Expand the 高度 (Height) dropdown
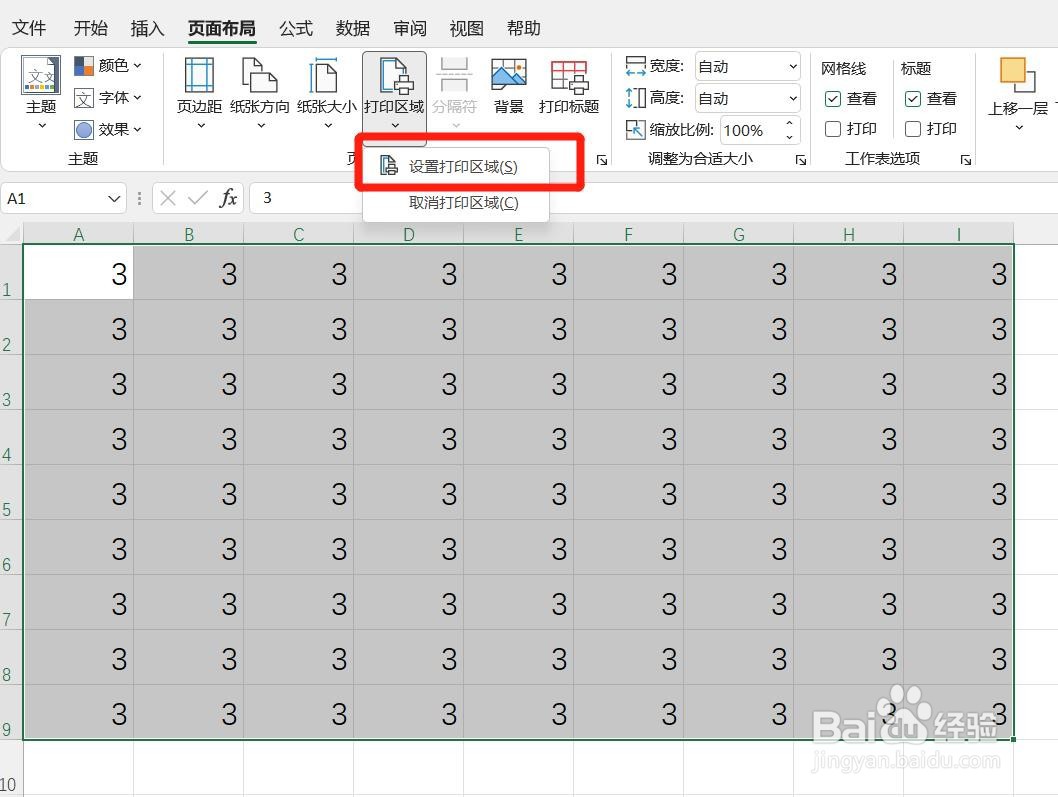Viewport: 1058px width, 797px height. pyautogui.click(x=793, y=98)
